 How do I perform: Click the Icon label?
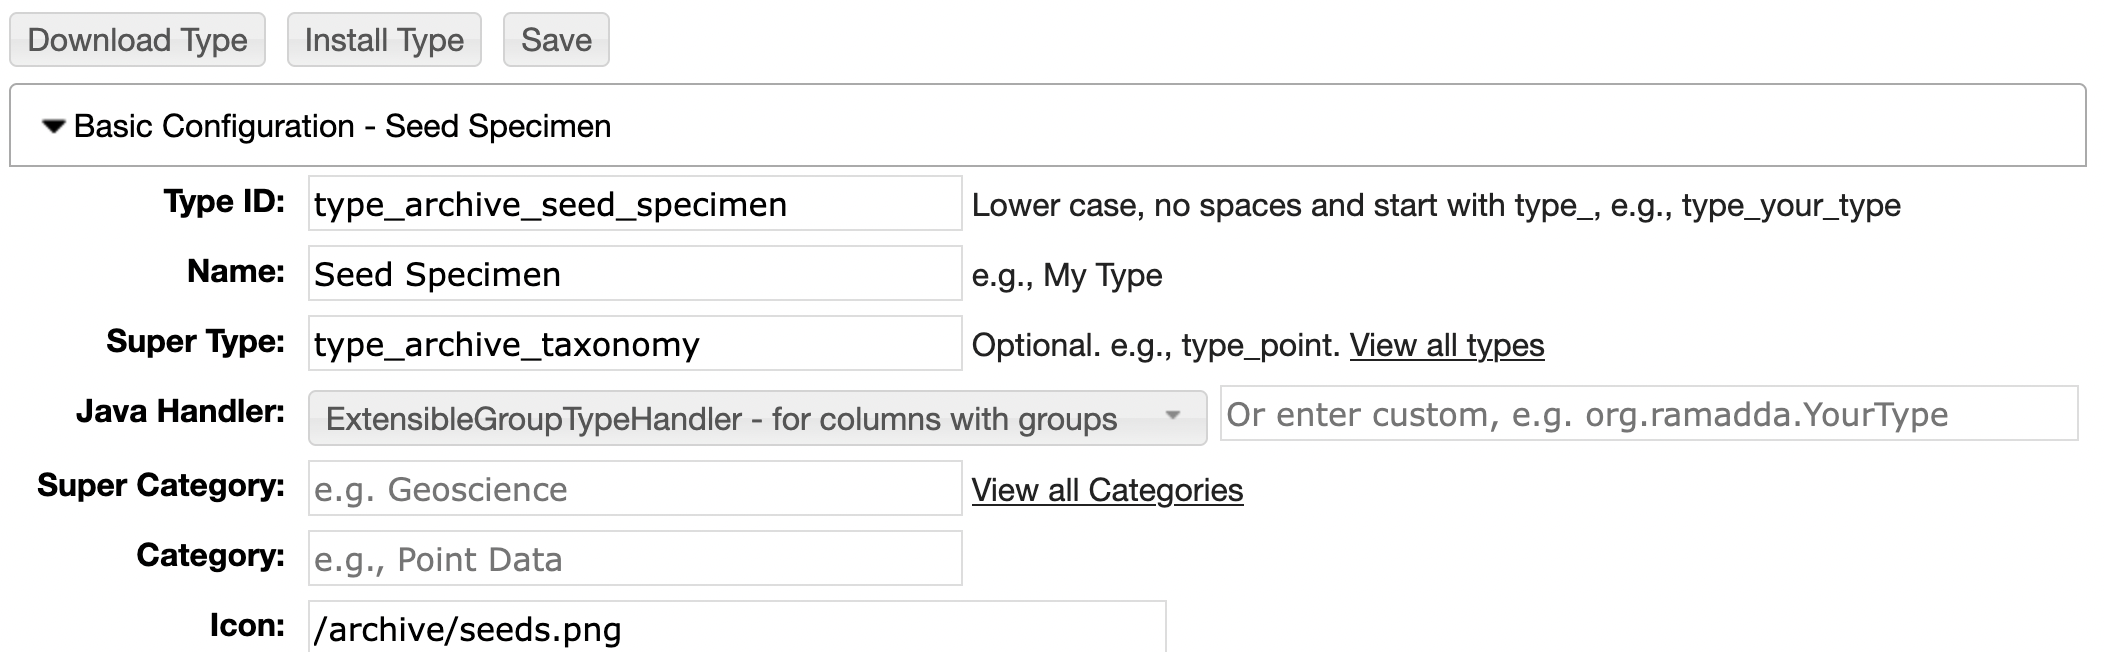(x=247, y=625)
